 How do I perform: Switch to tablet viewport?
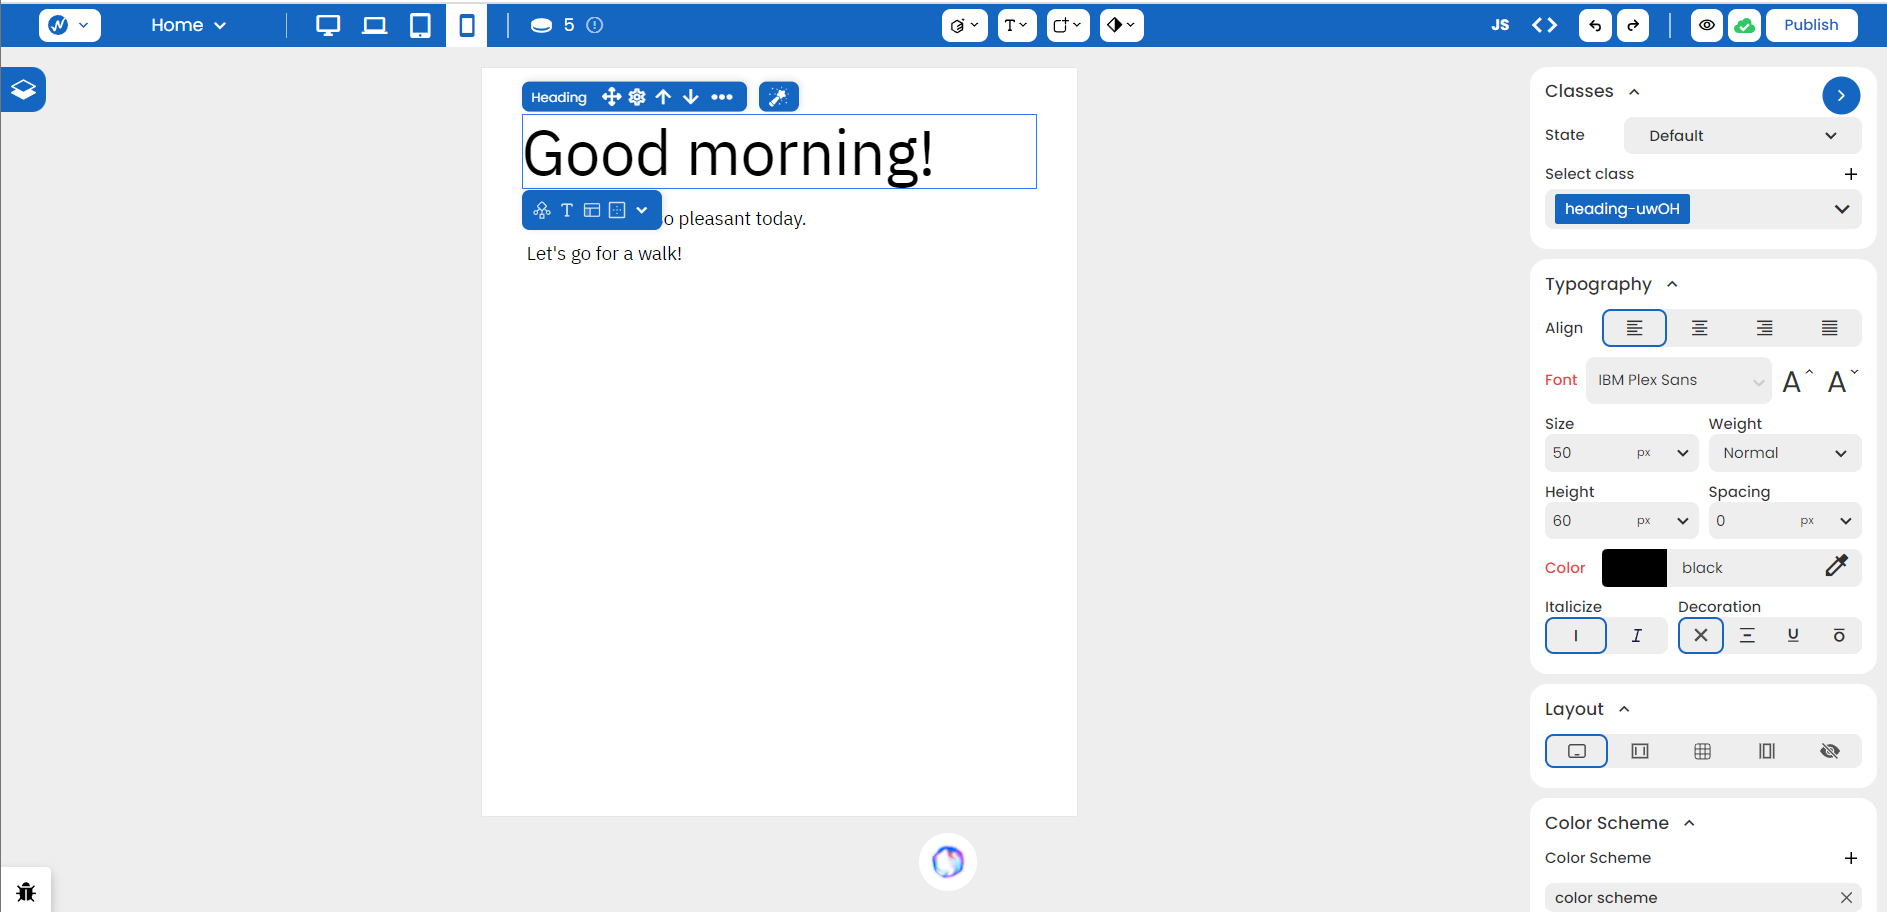(420, 25)
